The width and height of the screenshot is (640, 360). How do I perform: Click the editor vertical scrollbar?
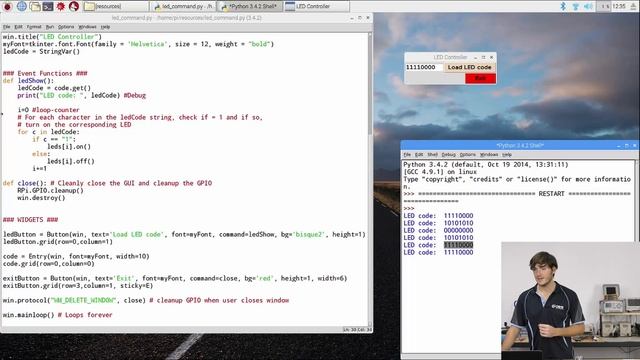point(370,180)
